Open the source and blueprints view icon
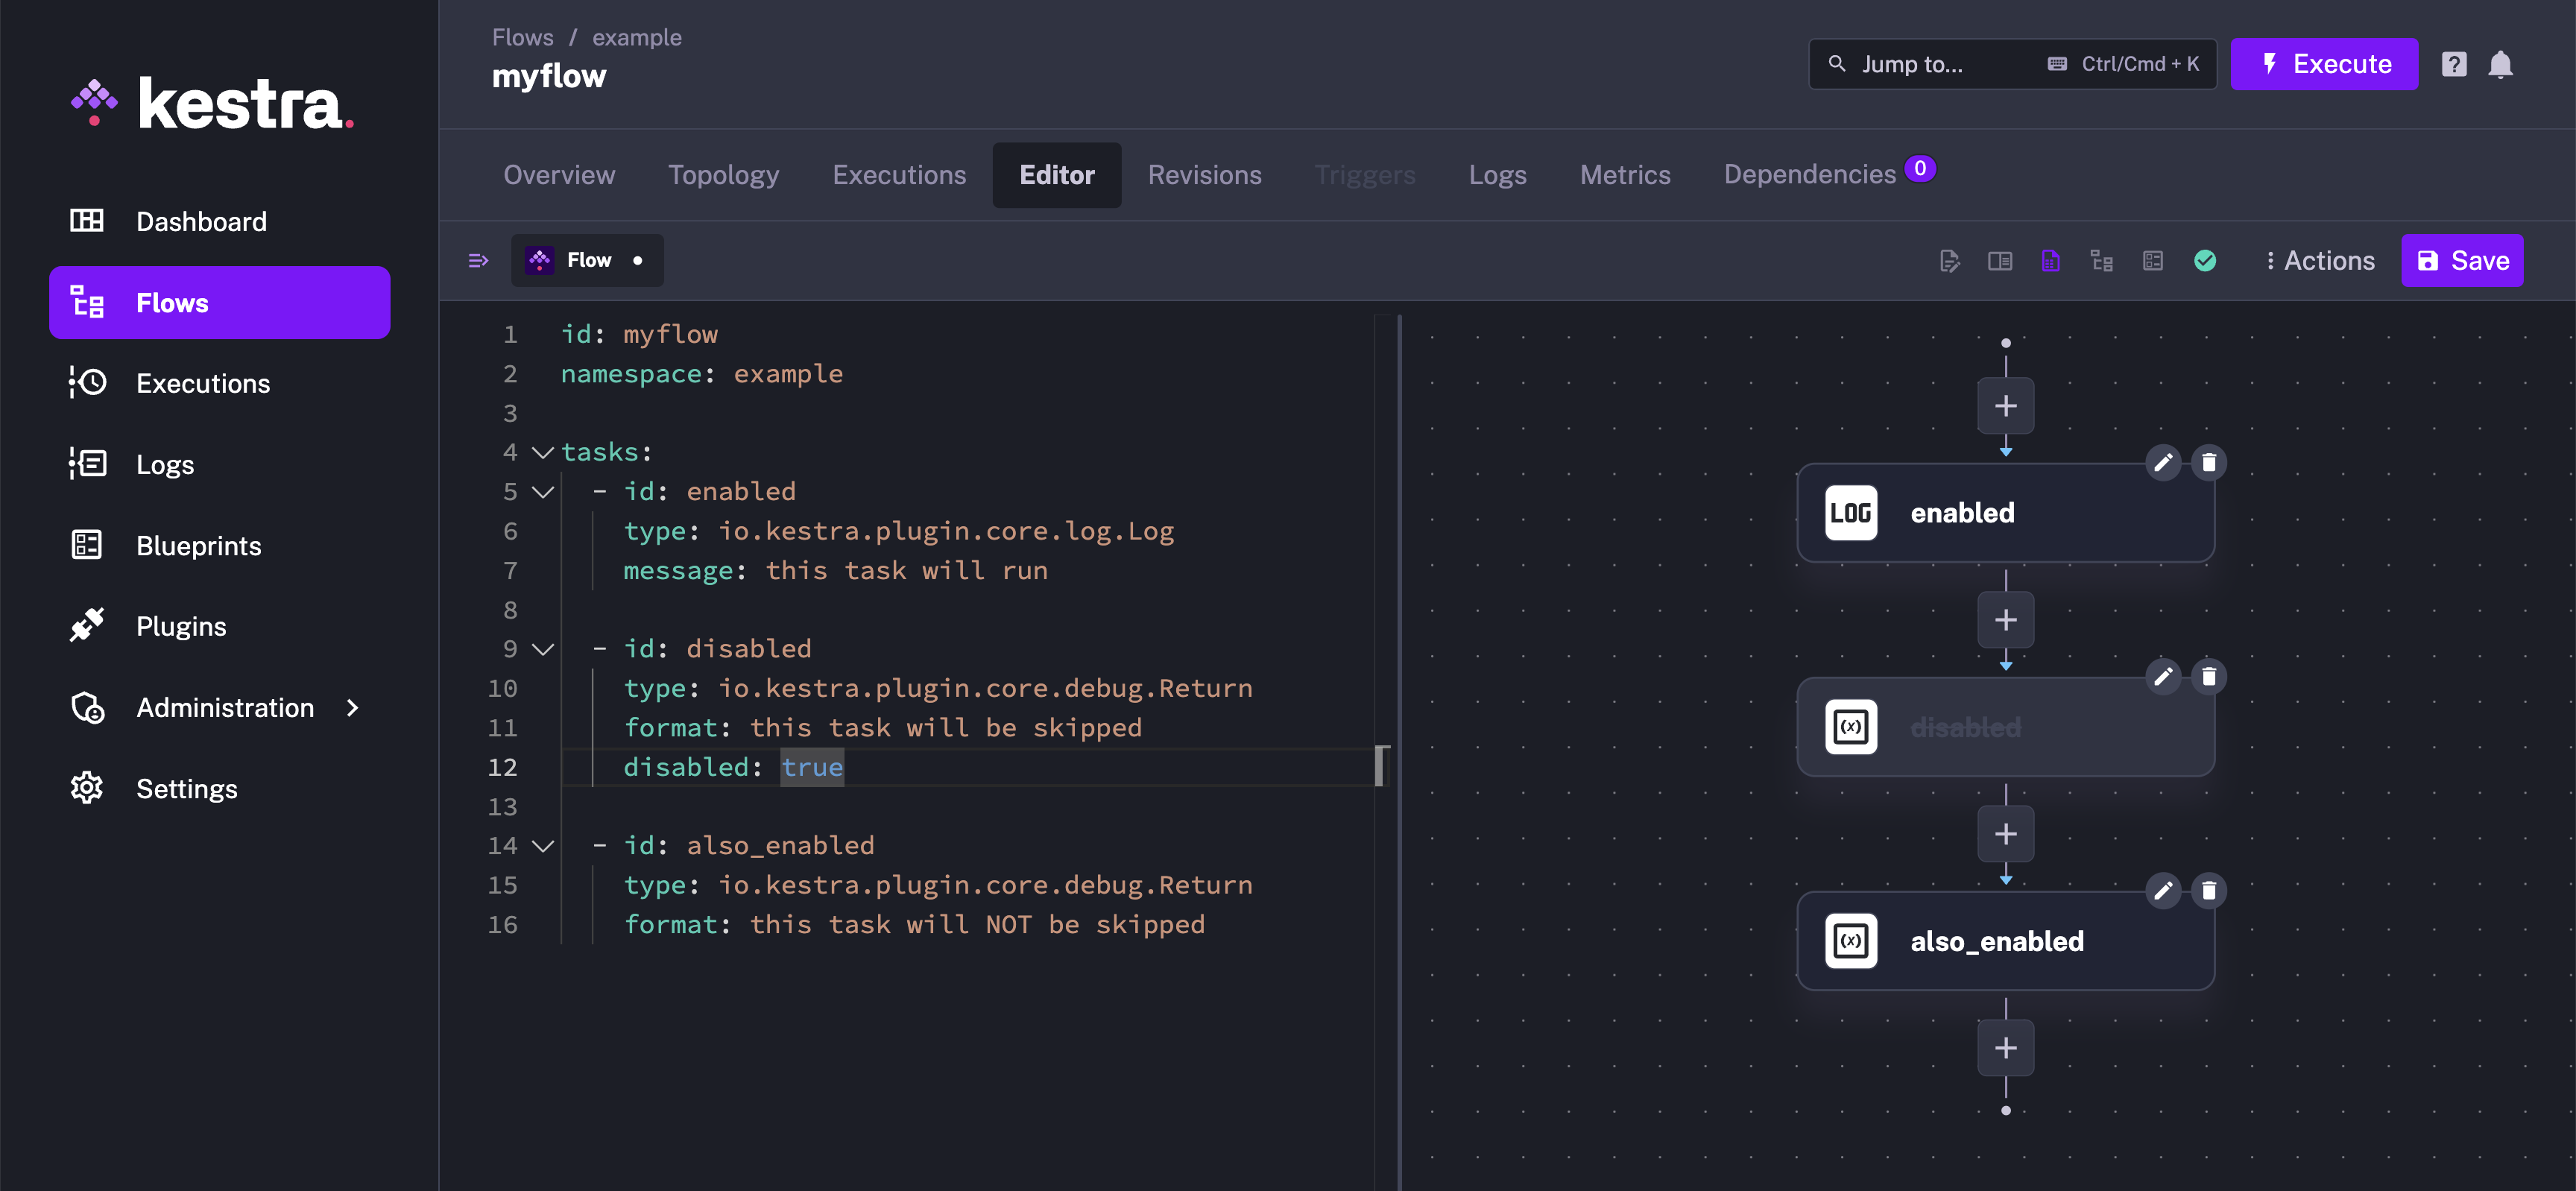The width and height of the screenshot is (2576, 1191). click(2152, 261)
